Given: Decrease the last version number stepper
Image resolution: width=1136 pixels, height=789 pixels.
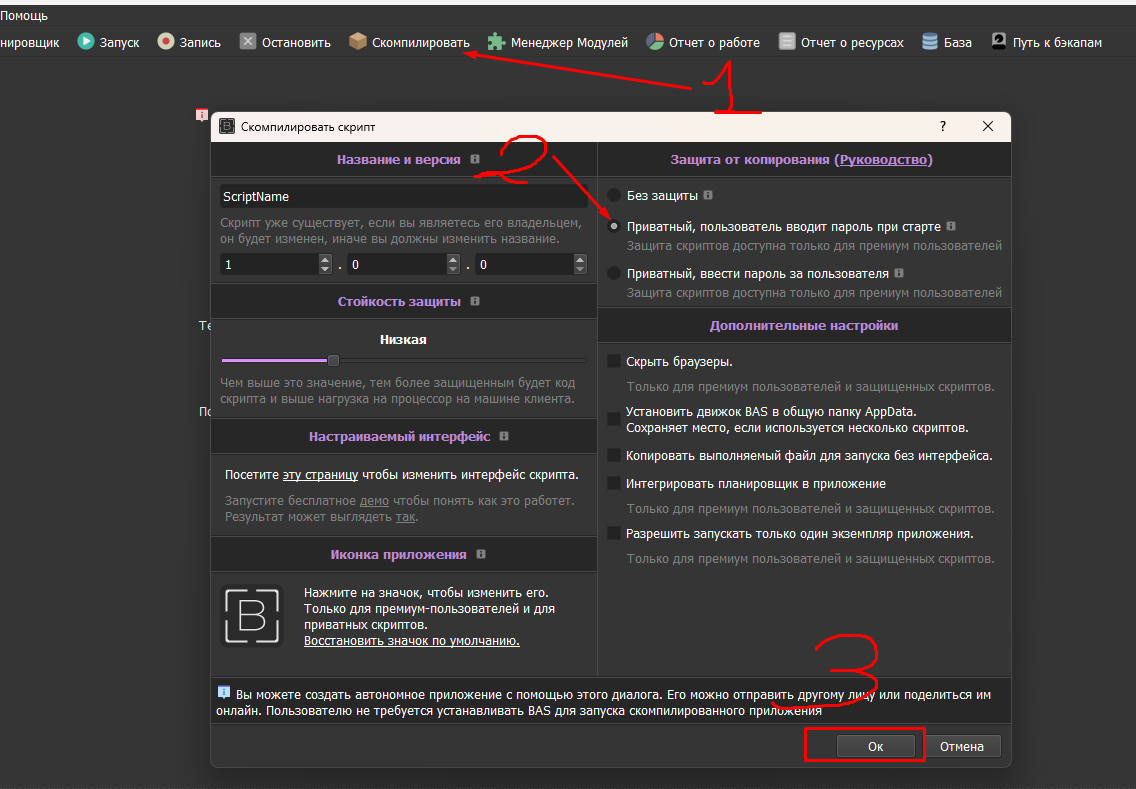Looking at the screenshot, I should click(x=580, y=269).
